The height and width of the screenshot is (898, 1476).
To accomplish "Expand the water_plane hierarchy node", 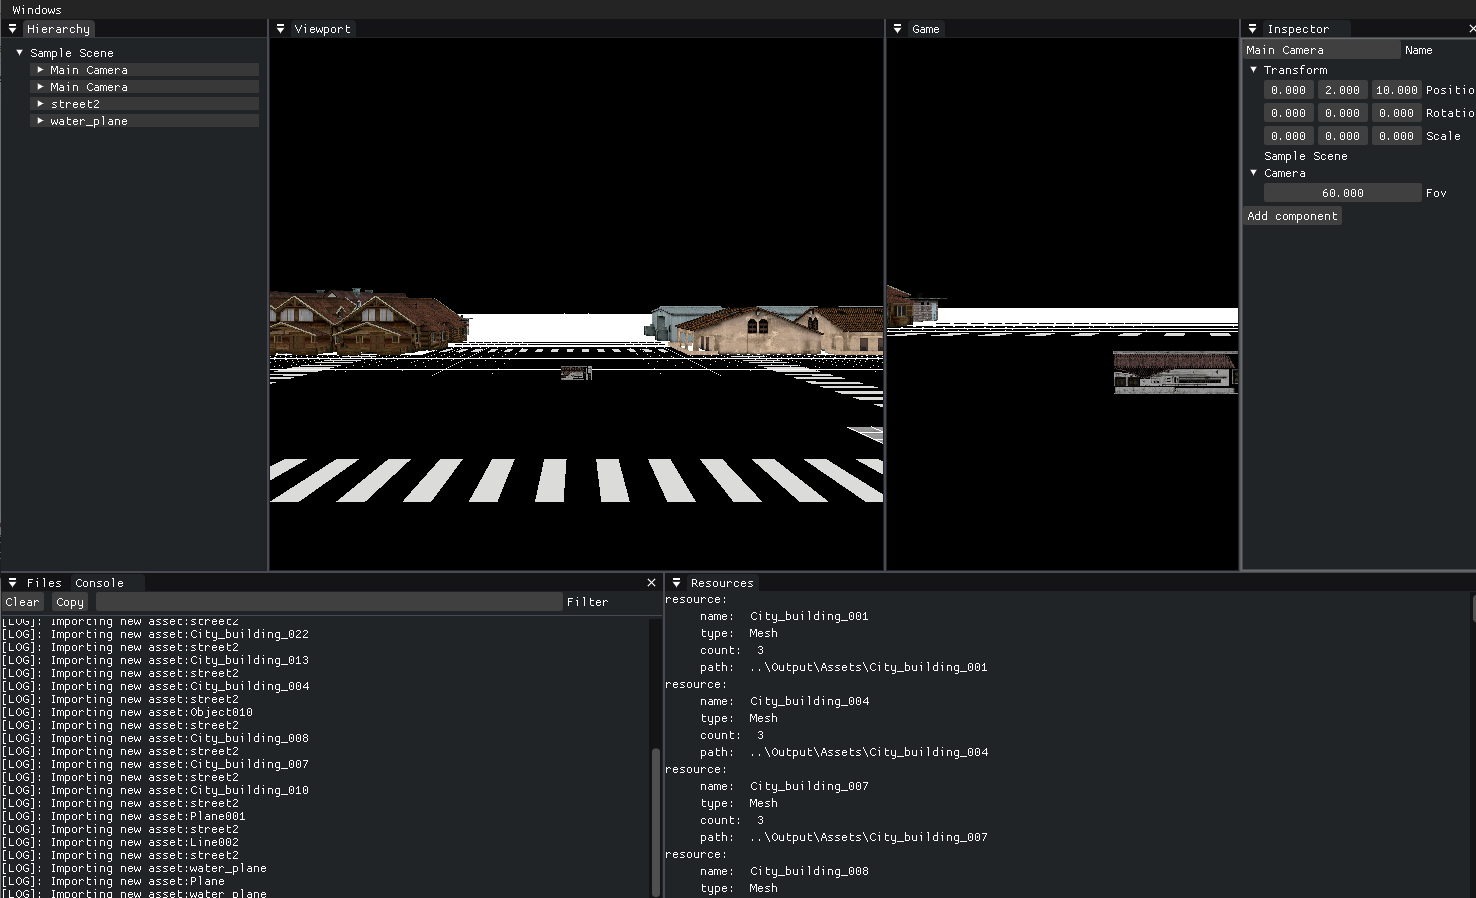I will pos(40,121).
